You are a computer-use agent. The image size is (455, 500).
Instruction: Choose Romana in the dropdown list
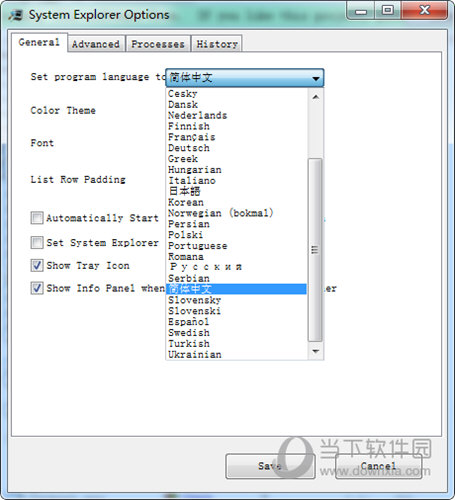tap(236, 257)
